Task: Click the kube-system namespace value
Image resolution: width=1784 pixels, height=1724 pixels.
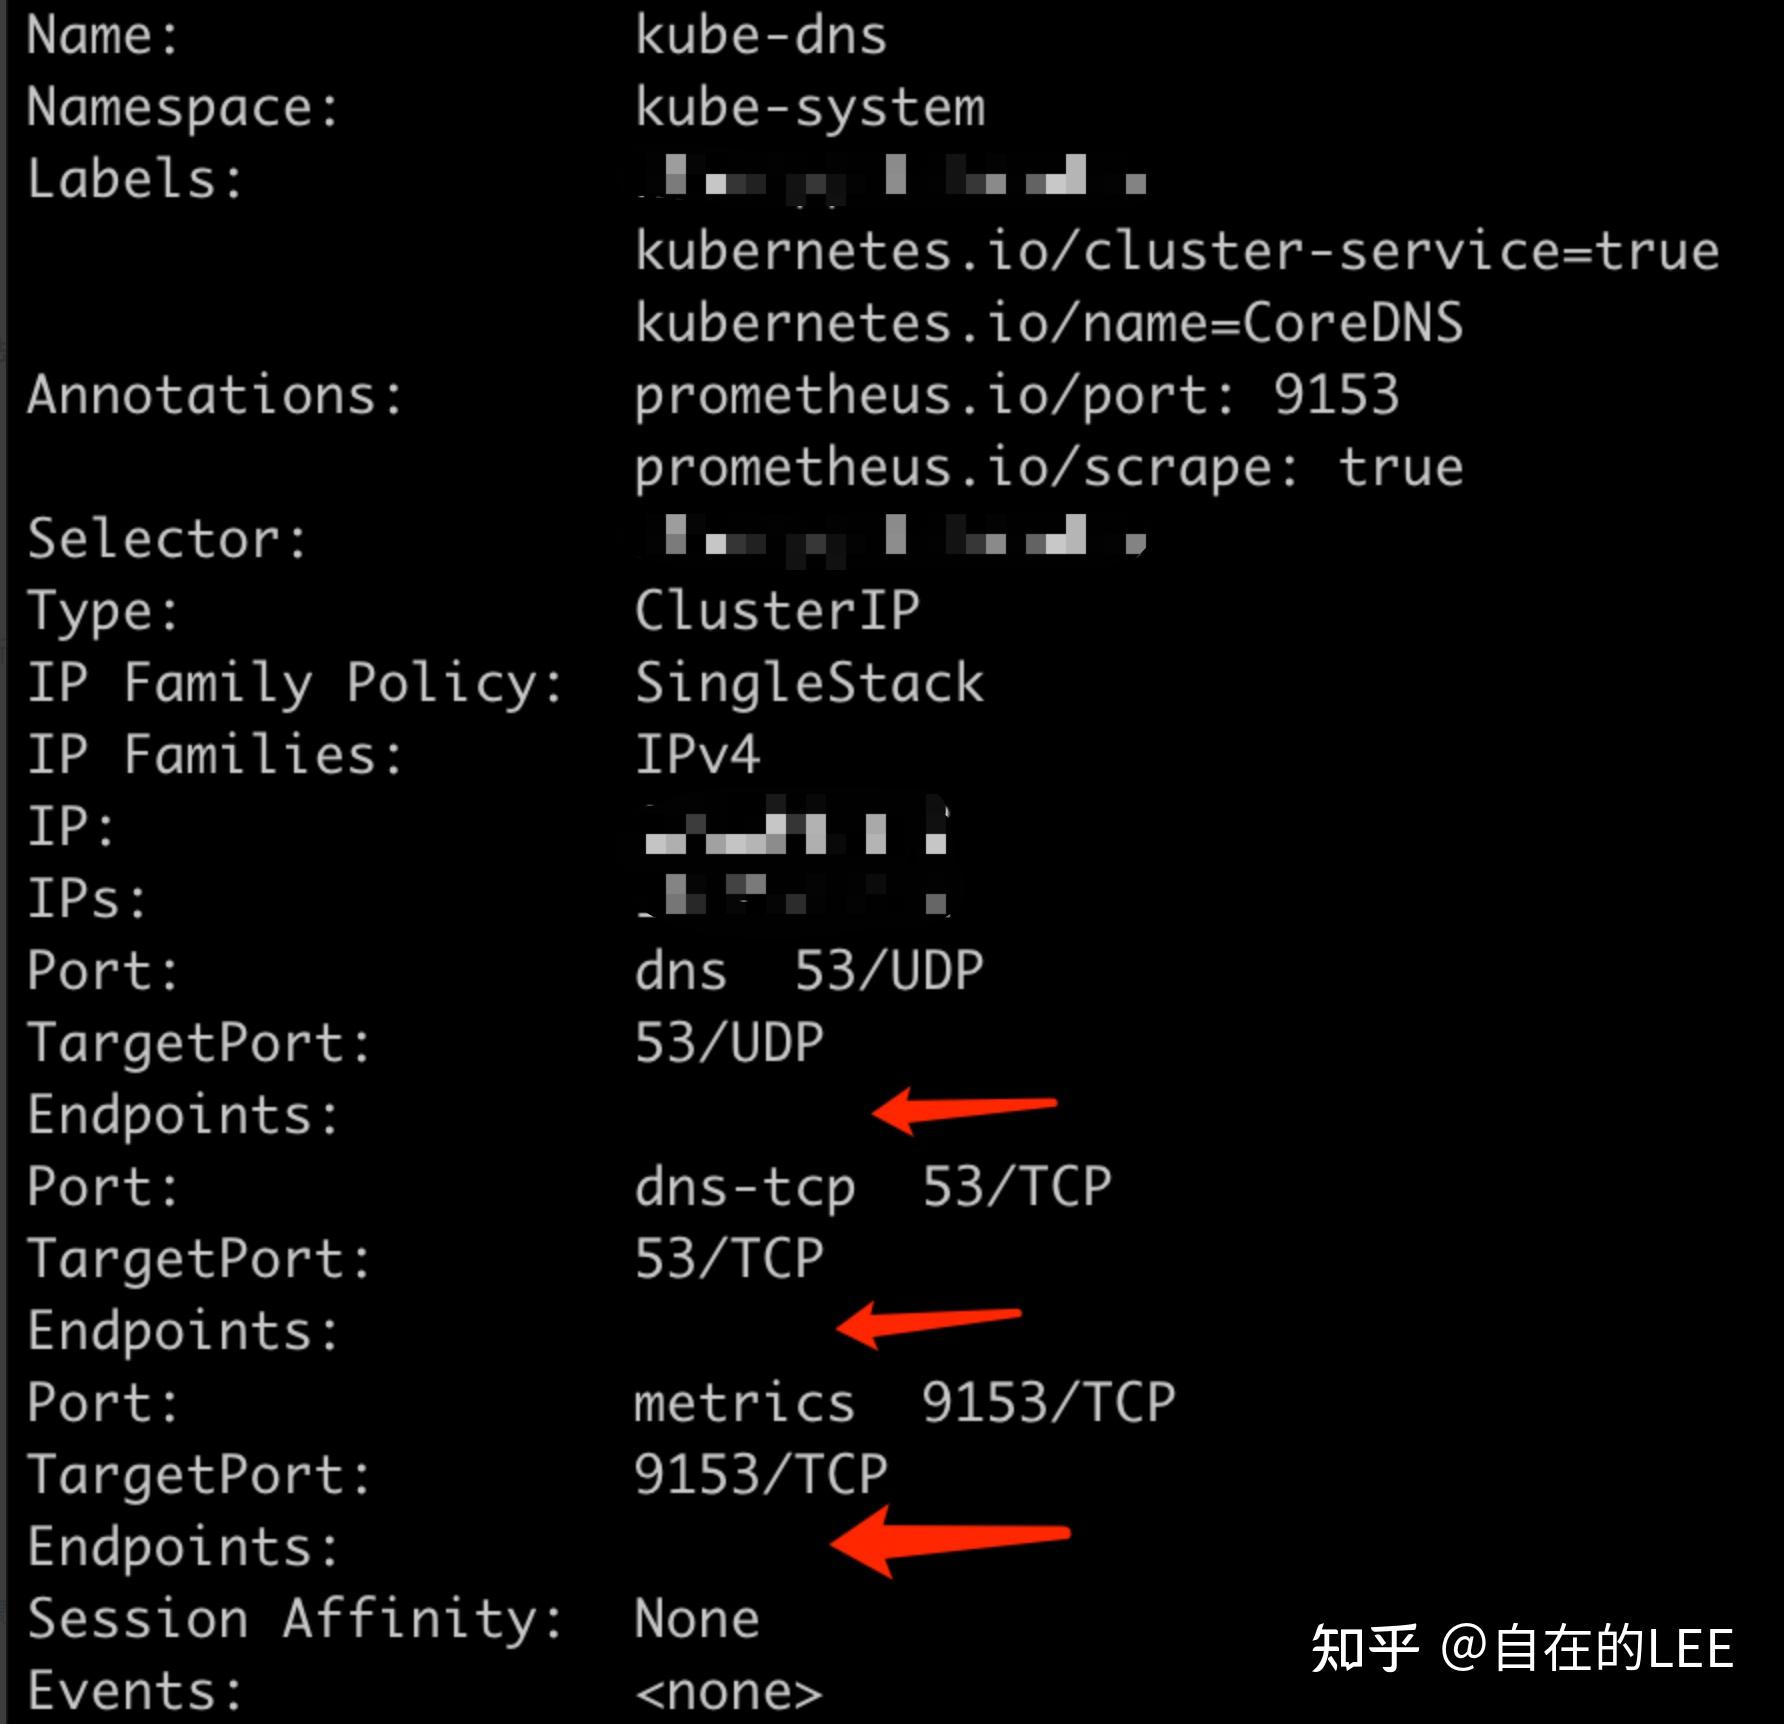Action: point(810,107)
